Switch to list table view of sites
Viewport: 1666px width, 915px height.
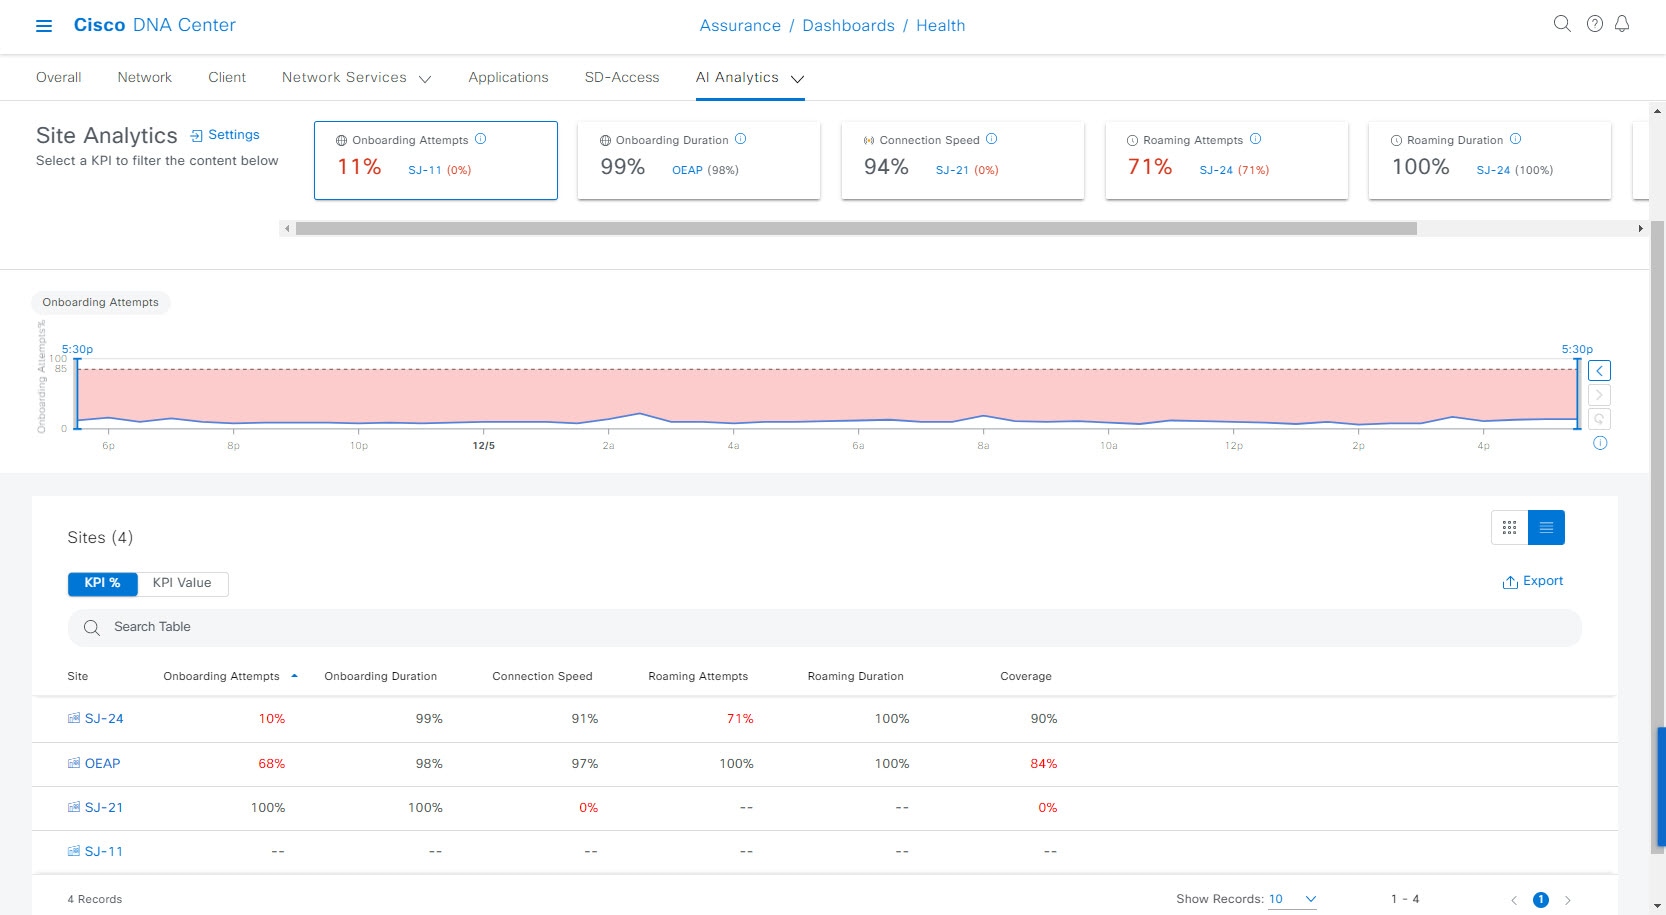1546,527
